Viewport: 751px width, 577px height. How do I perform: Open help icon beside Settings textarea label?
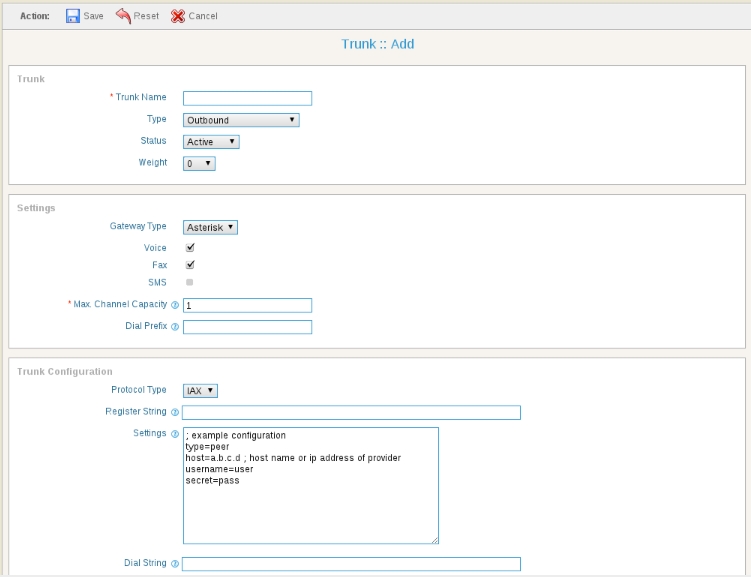pos(175,434)
